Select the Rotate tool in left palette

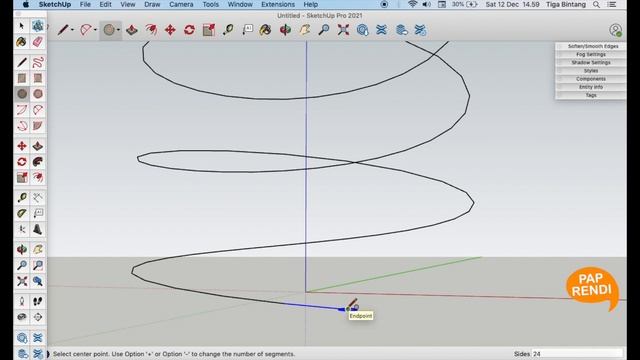pos(22,162)
